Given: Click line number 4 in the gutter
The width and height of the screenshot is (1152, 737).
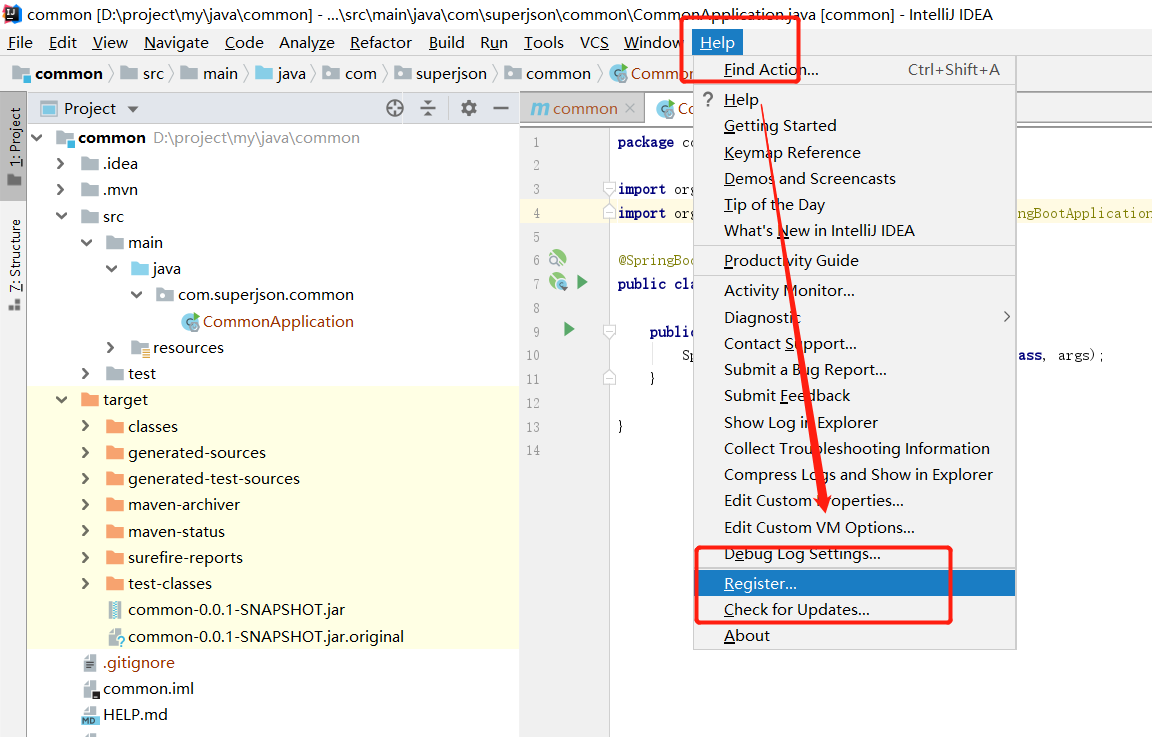Looking at the screenshot, I should click(x=536, y=213).
